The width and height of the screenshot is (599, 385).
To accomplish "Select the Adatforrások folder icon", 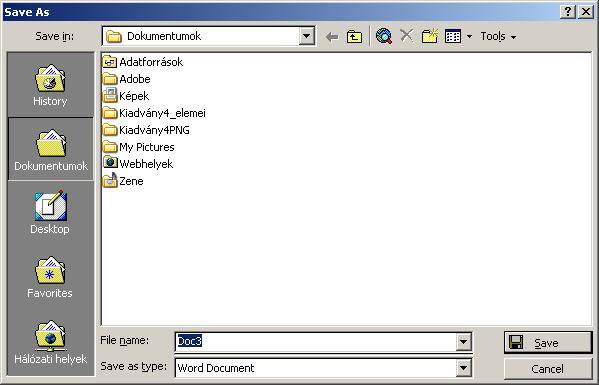I will coord(110,62).
